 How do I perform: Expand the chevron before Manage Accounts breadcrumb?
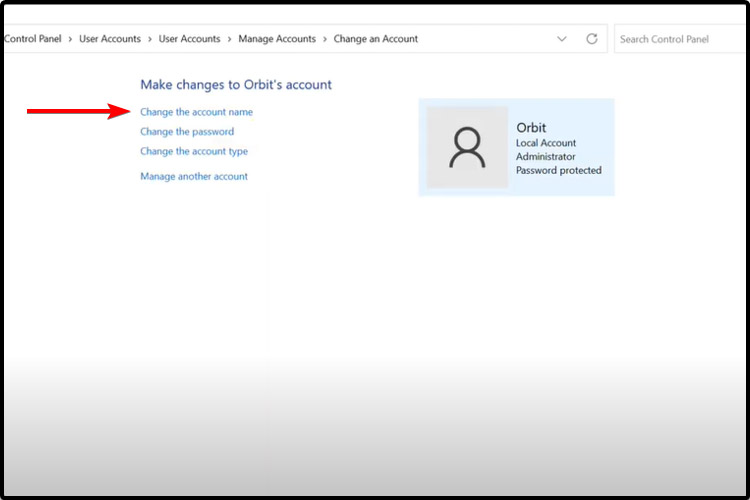[229, 39]
